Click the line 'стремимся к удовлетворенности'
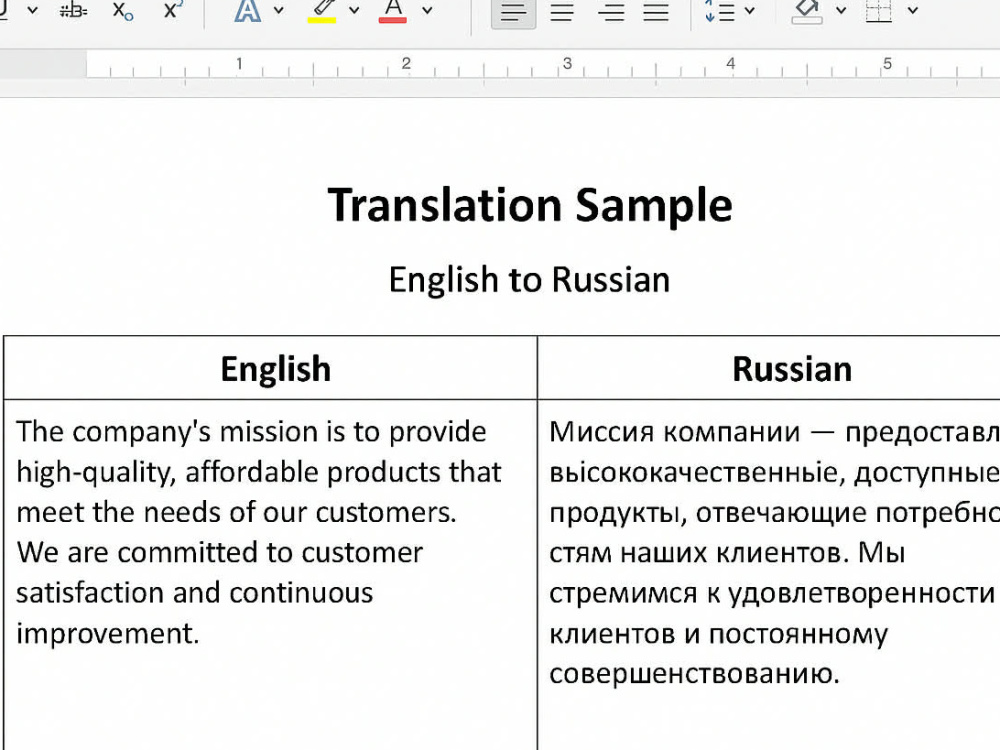 pos(772,594)
